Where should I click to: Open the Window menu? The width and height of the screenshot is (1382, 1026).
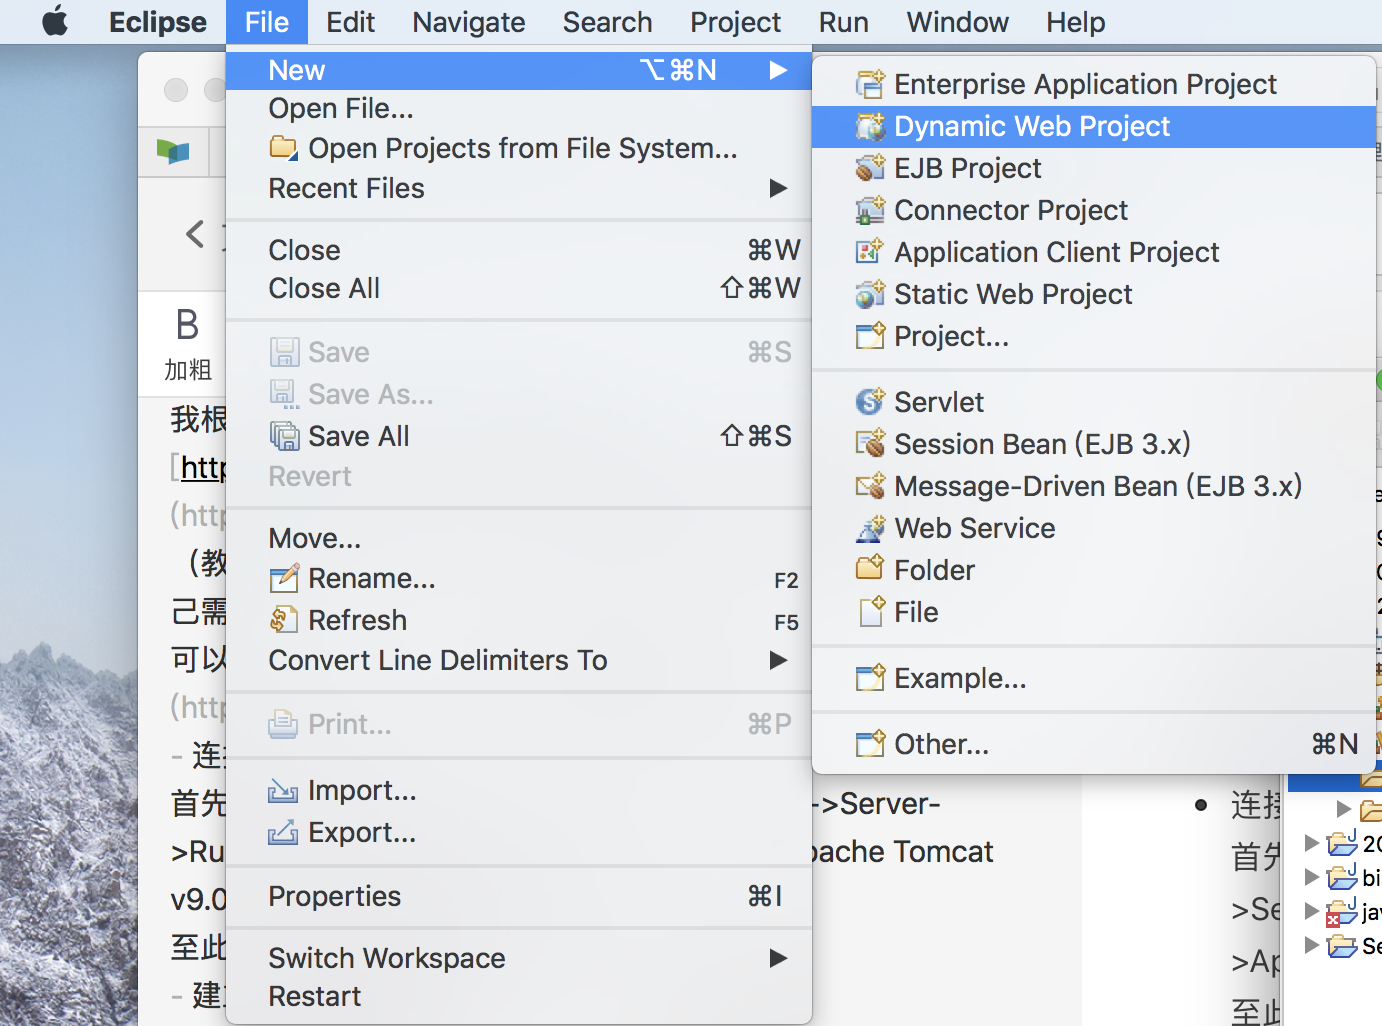point(957,22)
